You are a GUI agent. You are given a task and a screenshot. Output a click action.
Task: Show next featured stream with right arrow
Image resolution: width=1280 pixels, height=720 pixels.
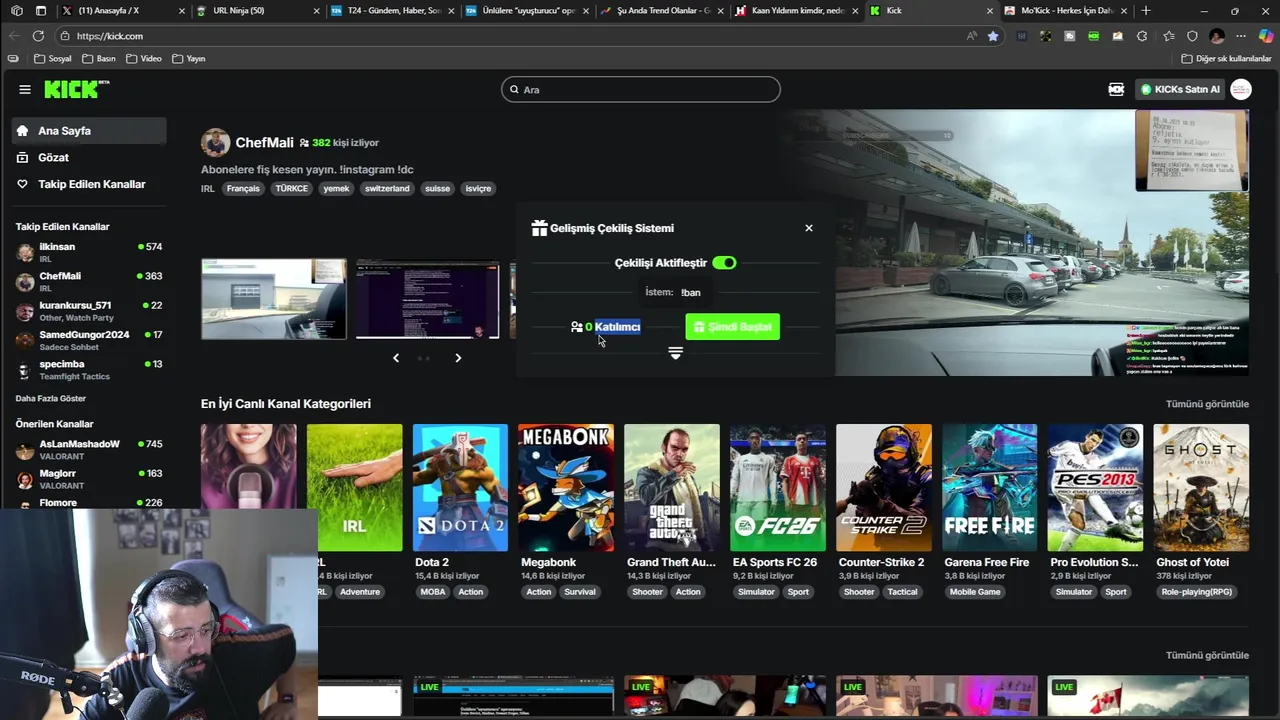click(x=458, y=358)
